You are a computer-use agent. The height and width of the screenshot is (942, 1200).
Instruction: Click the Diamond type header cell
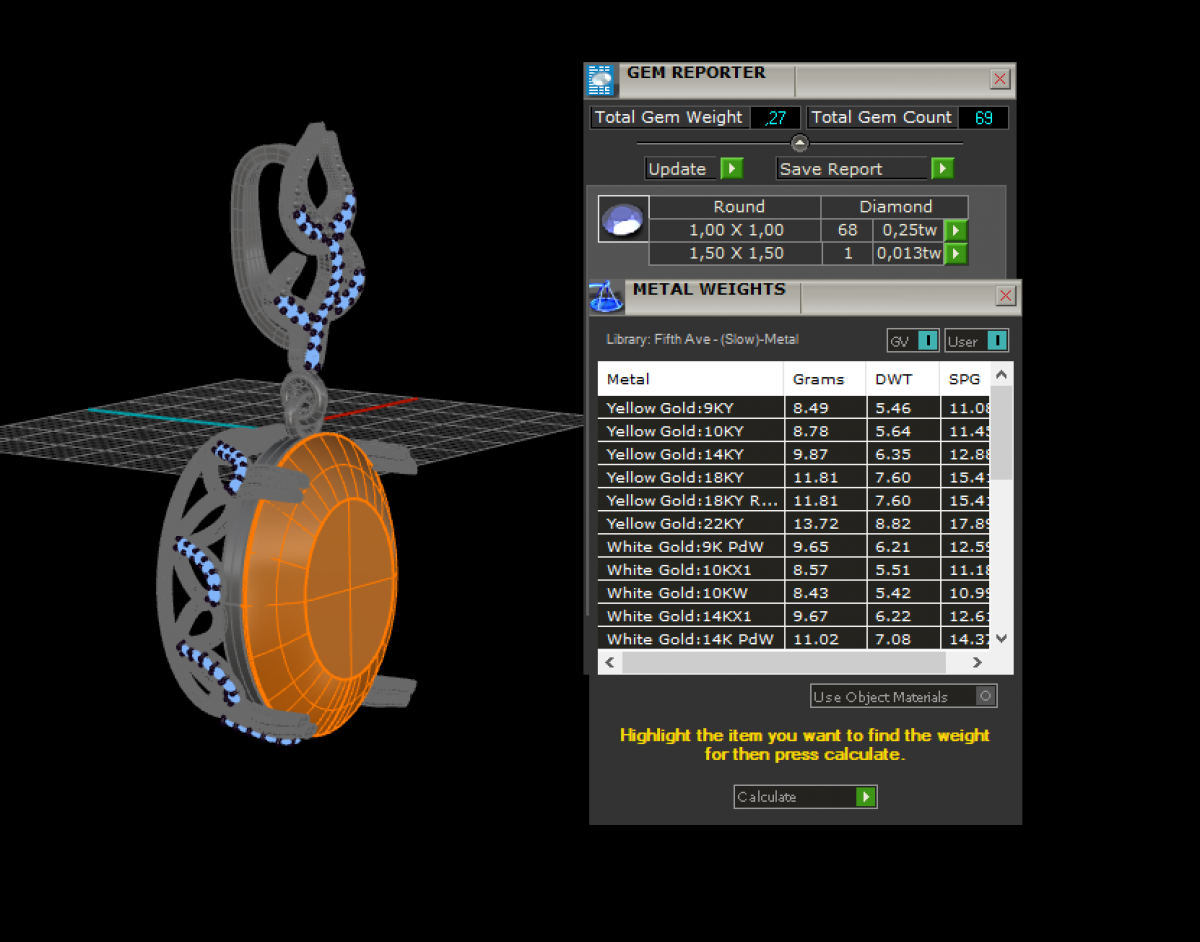895,207
